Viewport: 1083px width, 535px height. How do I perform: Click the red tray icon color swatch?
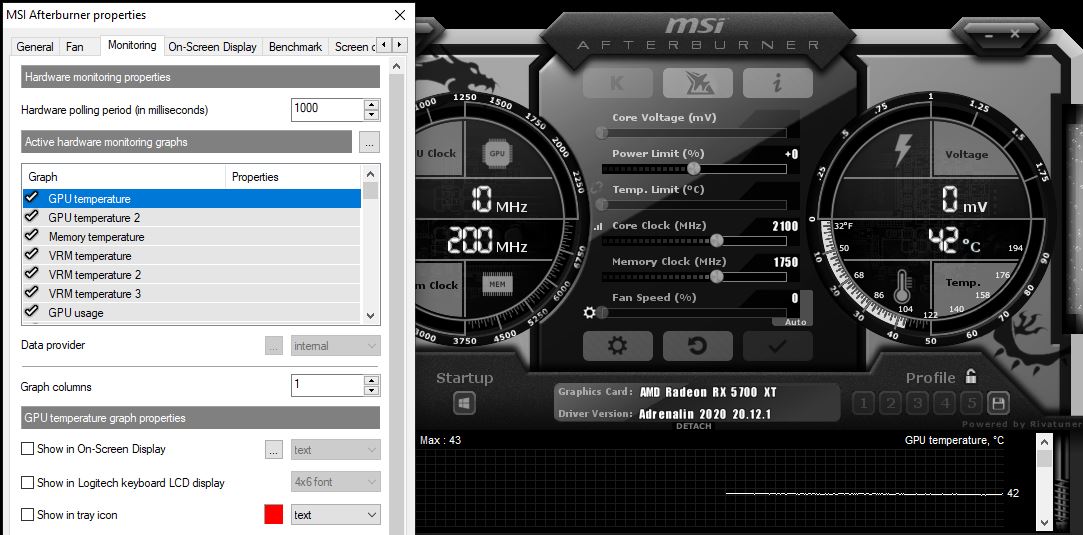click(x=273, y=515)
